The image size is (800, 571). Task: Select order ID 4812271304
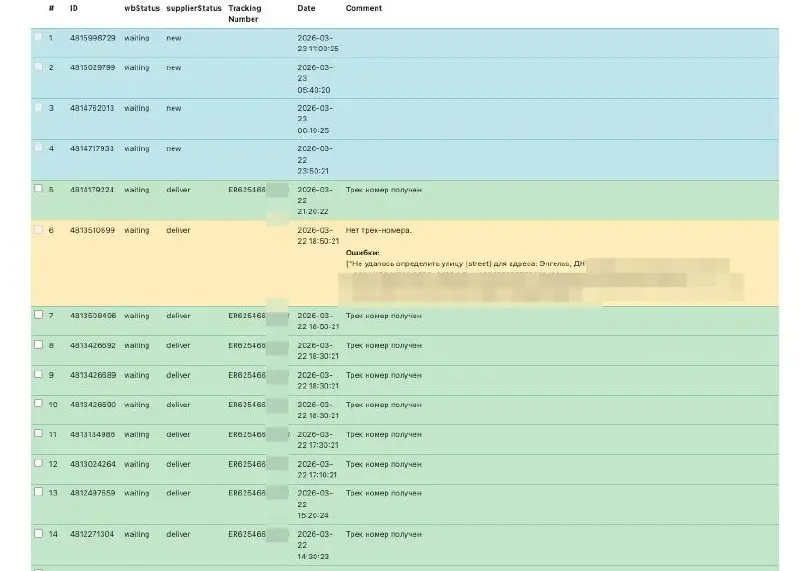(92, 534)
